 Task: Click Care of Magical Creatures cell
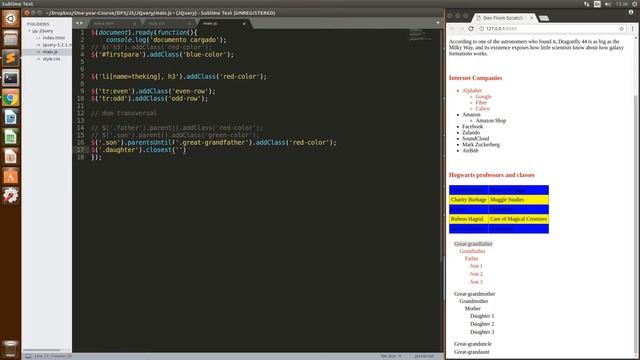click(x=518, y=219)
